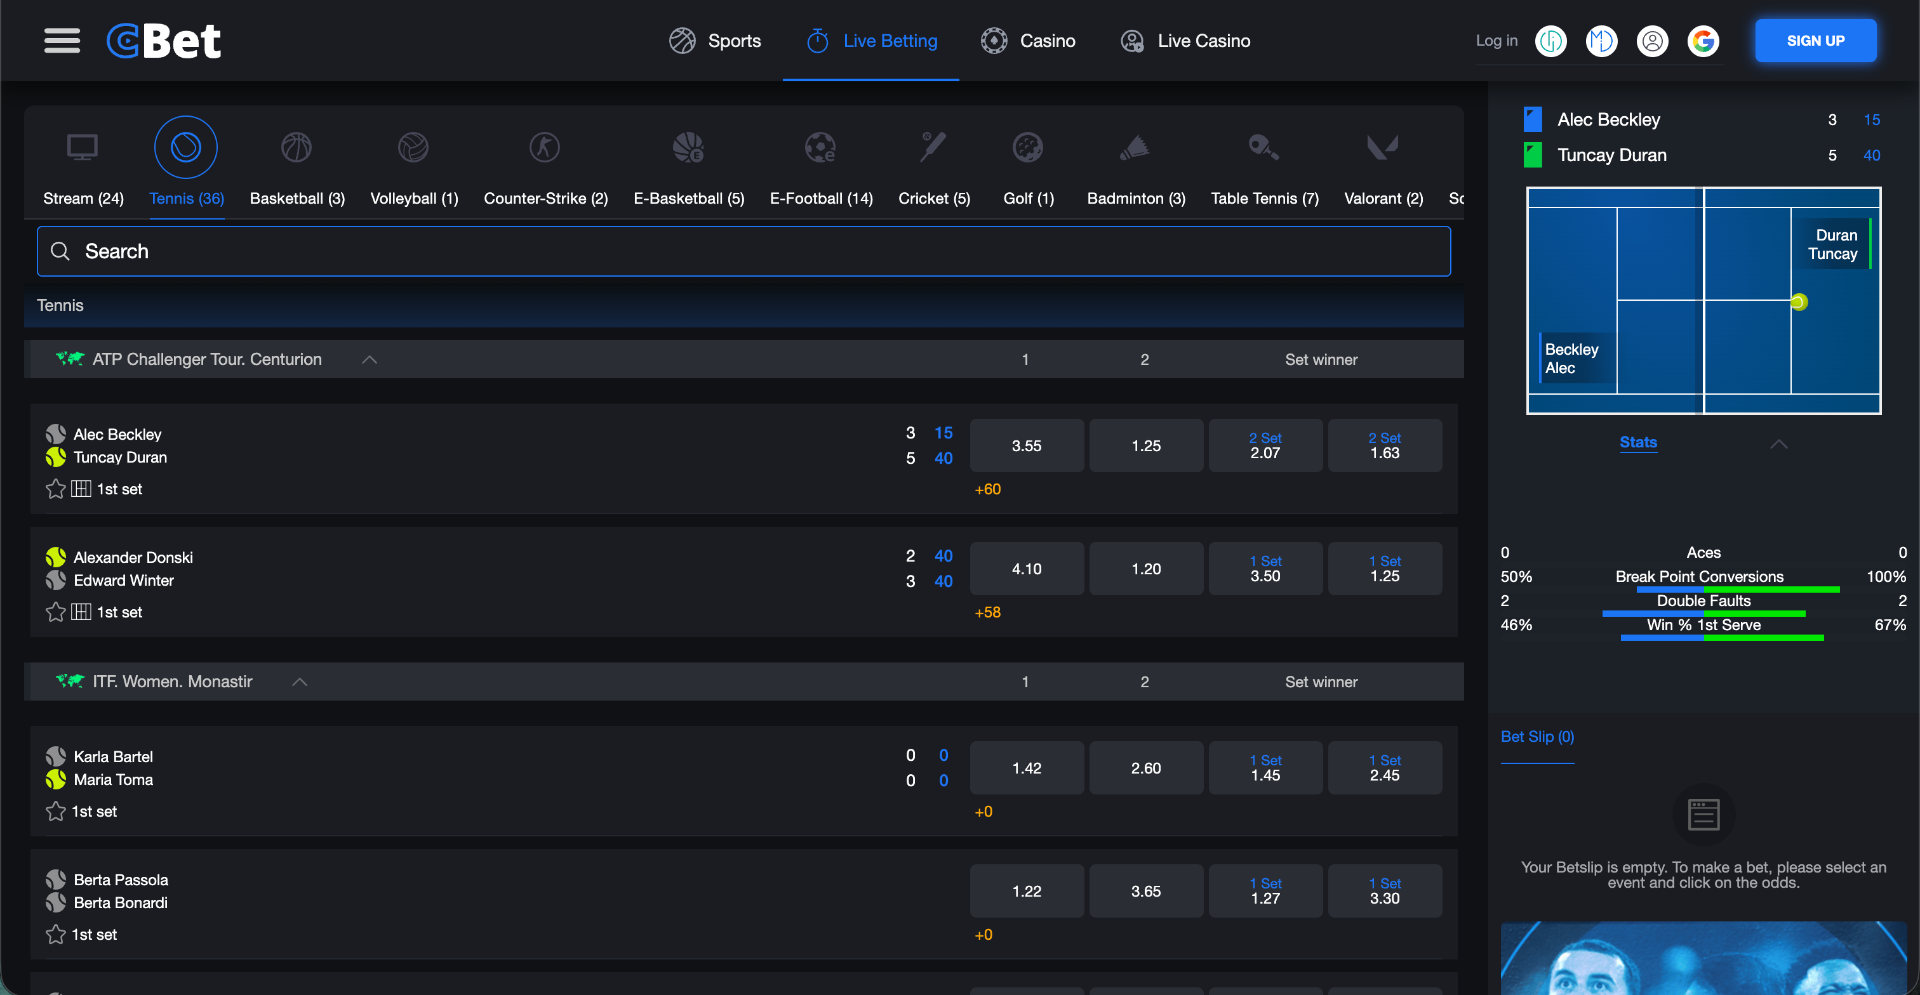Bet on Edward Winter at odds 1.20
The width and height of the screenshot is (1920, 995).
click(x=1146, y=569)
